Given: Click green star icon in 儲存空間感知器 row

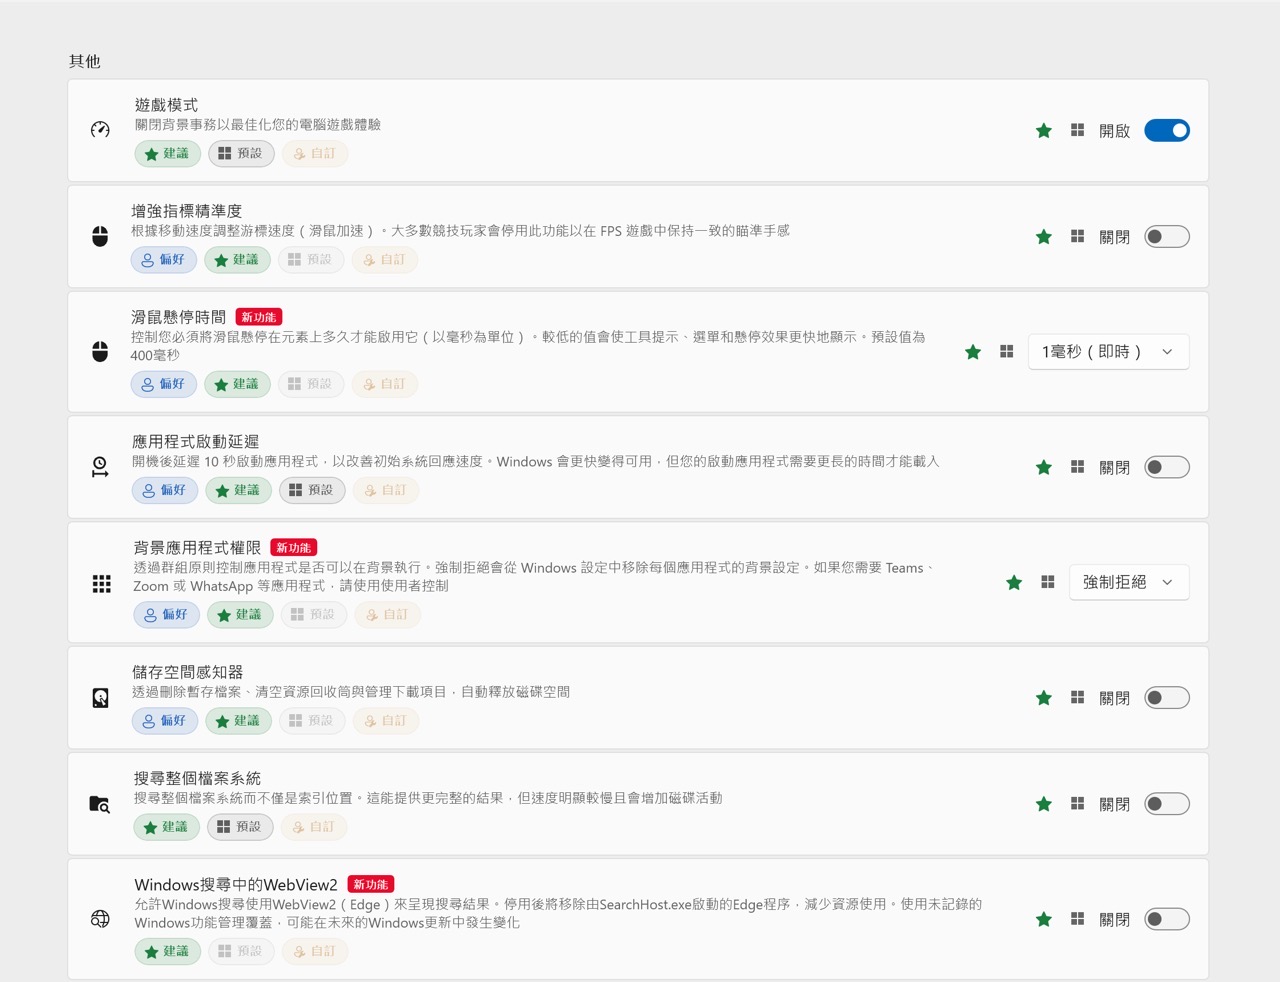Looking at the screenshot, I should click(x=1044, y=698).
